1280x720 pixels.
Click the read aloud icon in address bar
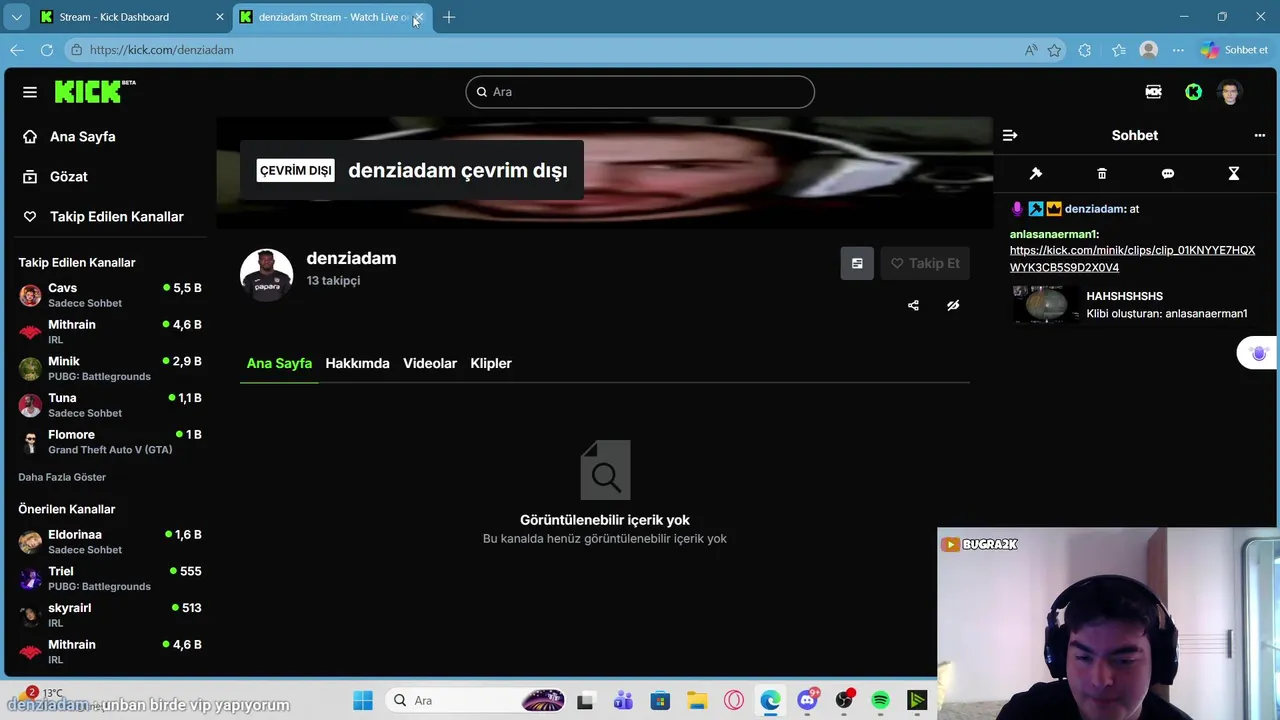(1031, 50)
